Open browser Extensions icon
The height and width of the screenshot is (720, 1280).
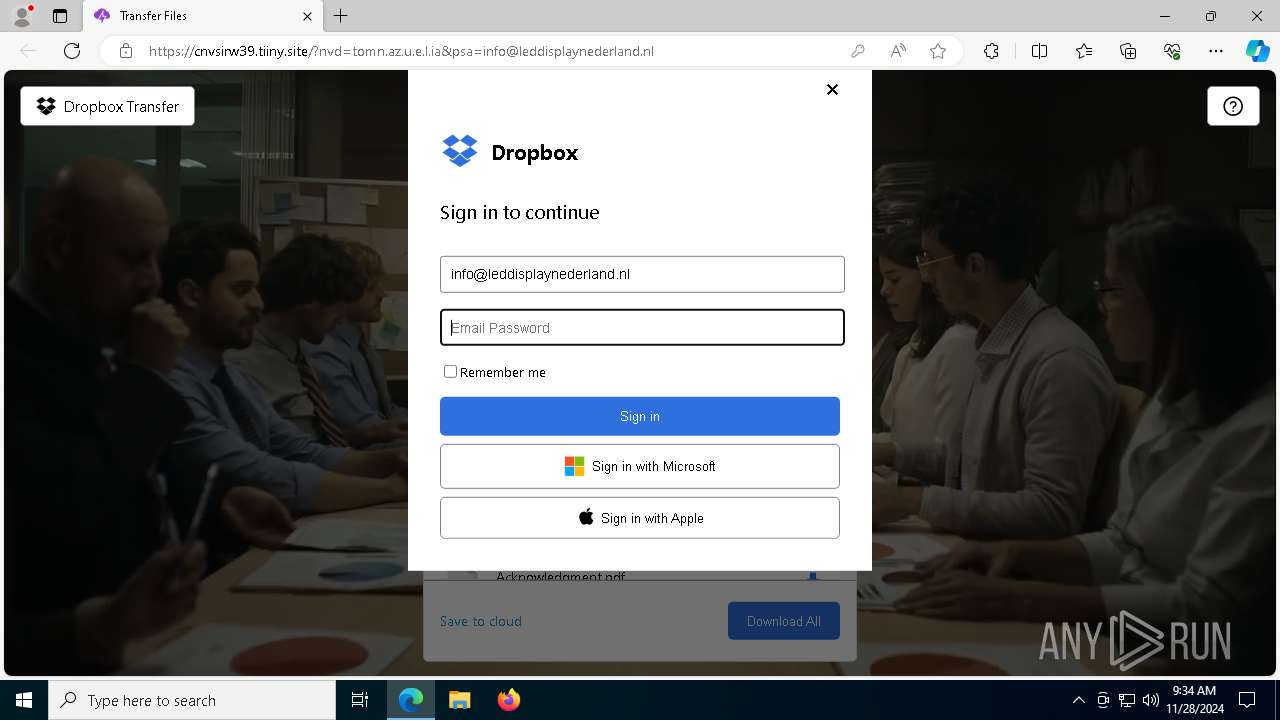click(x=991, y=51)
